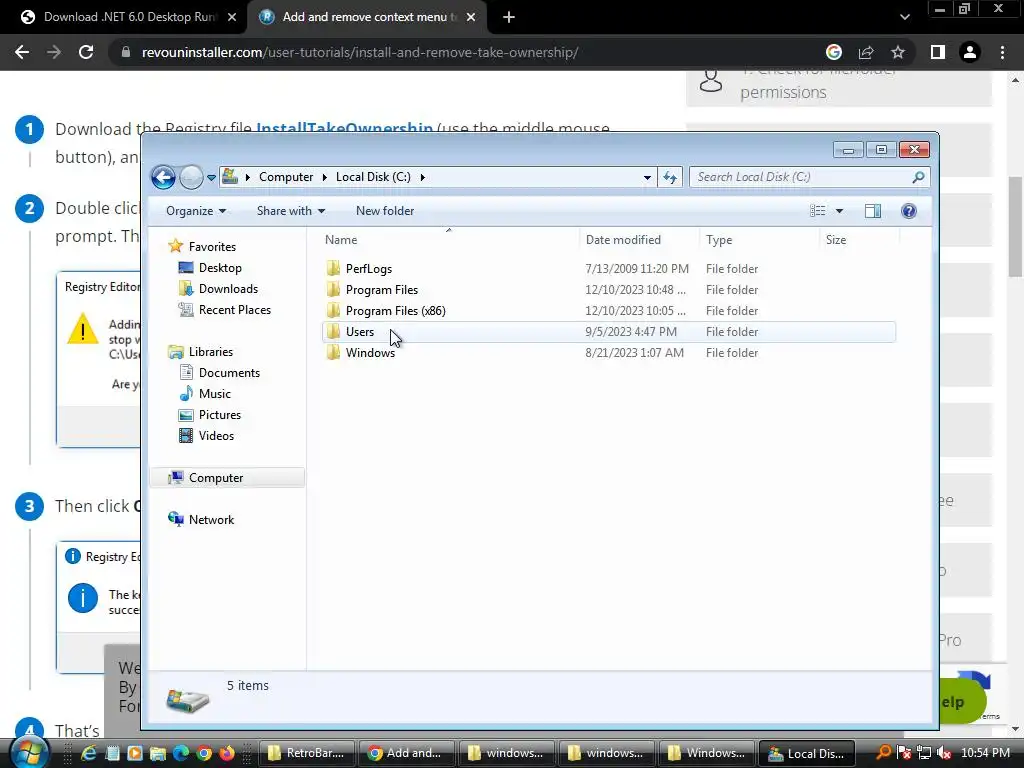Open a new browser tab
This screenshot has width=1024, height=768.
[x=509, y=17]
